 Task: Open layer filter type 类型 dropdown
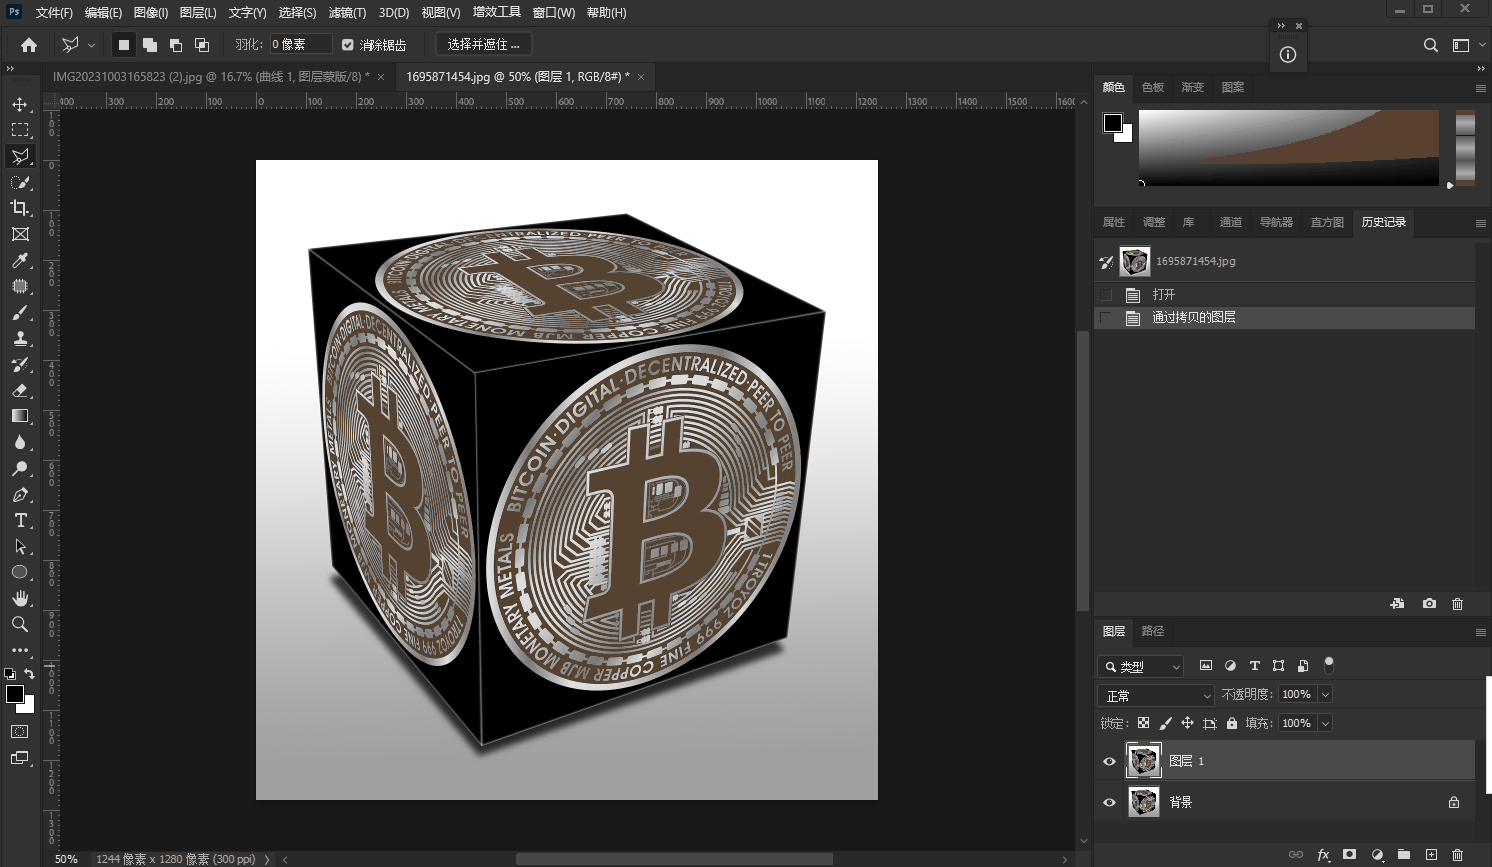pyautogui.click(x=1141, y=666)
